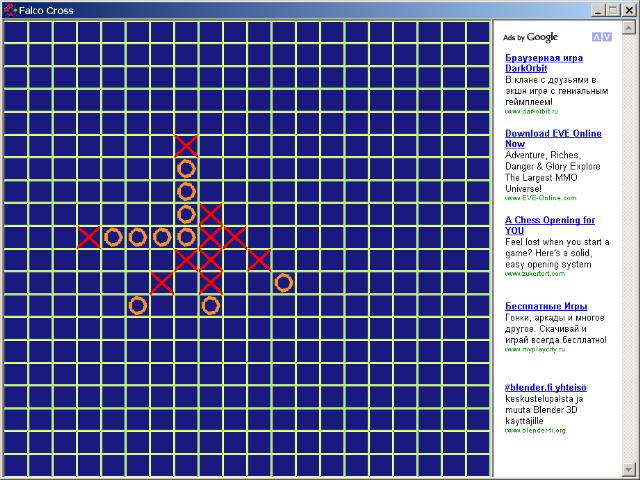Viewport: 640px width, 480px height.
Task: Open the Download EVE Online Now link
Action: click(x=553, y=139)
